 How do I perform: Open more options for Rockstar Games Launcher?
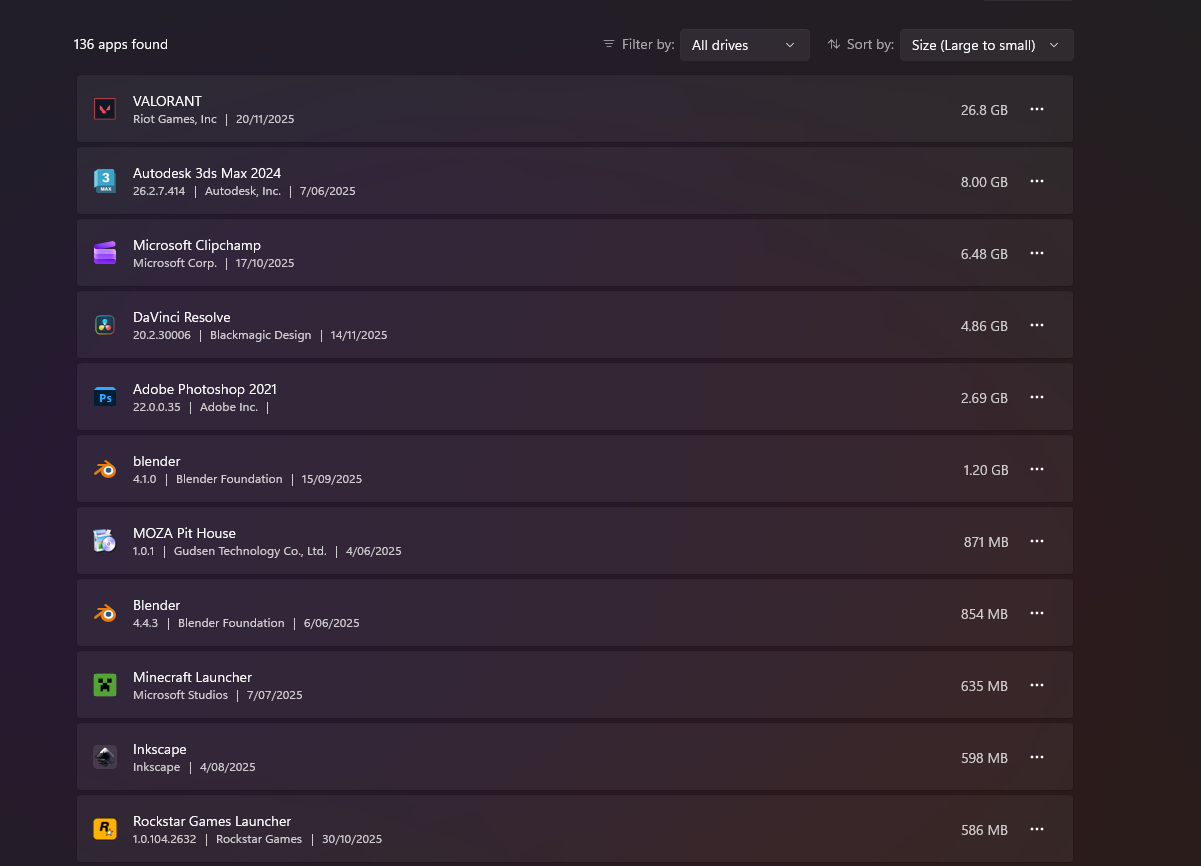pos(1037,829)
